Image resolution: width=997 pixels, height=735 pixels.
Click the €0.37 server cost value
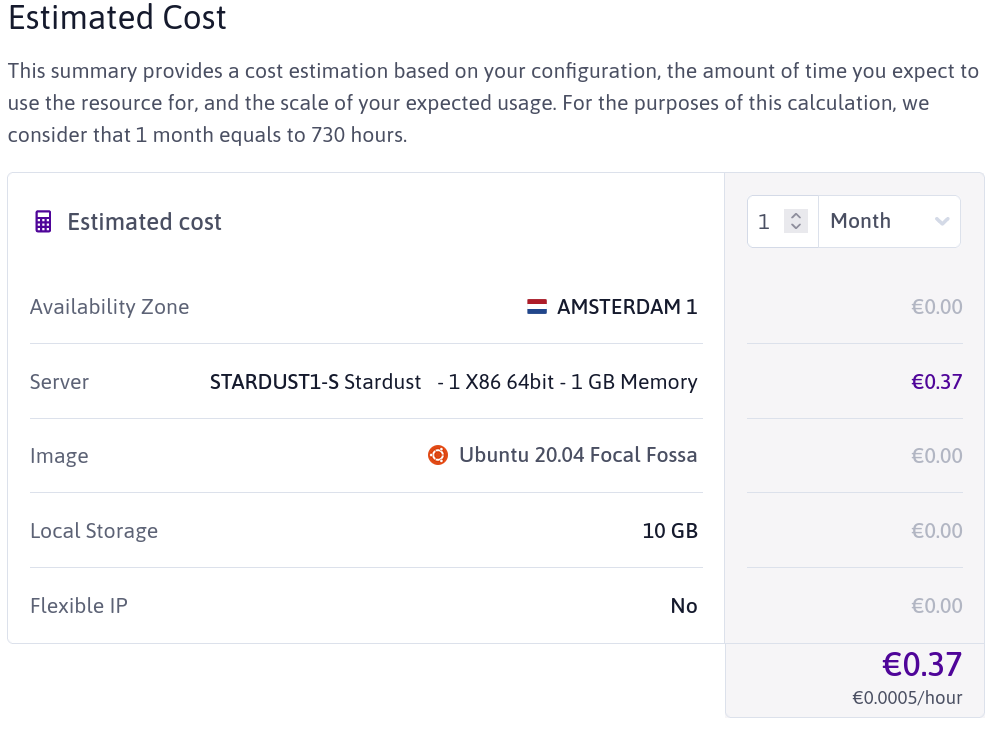pyautogui.click(x=937, y=381)
